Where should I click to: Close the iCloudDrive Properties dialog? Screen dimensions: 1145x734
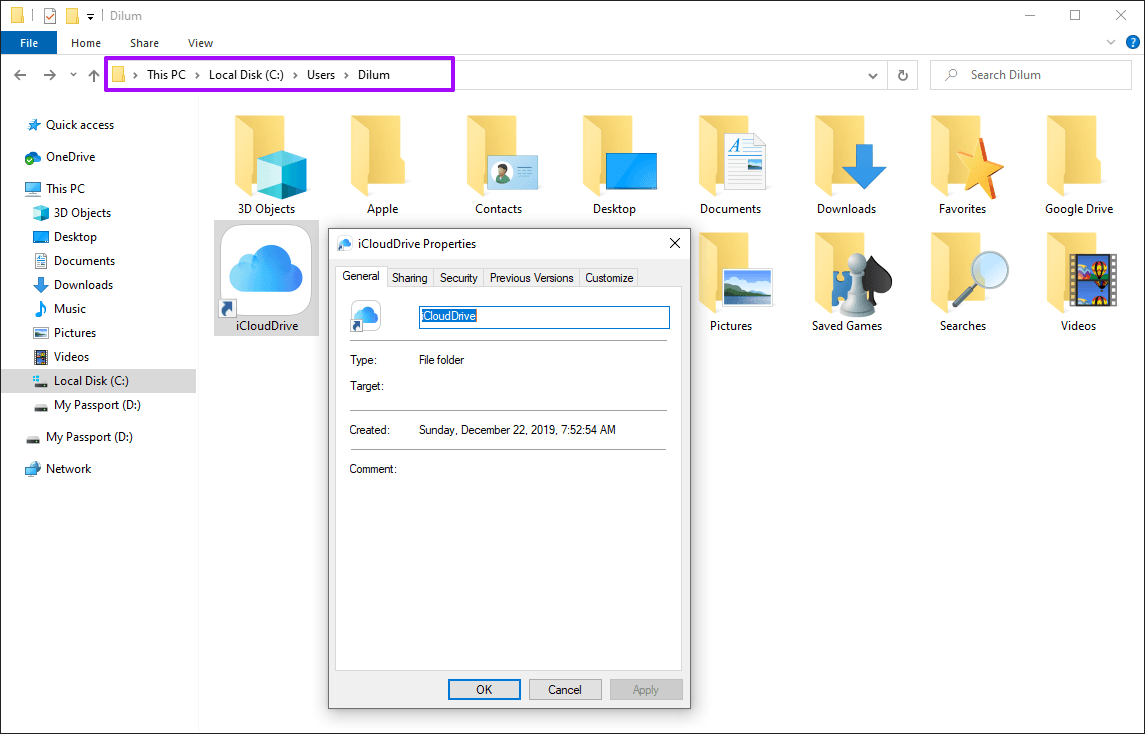[x=675, y=243]
